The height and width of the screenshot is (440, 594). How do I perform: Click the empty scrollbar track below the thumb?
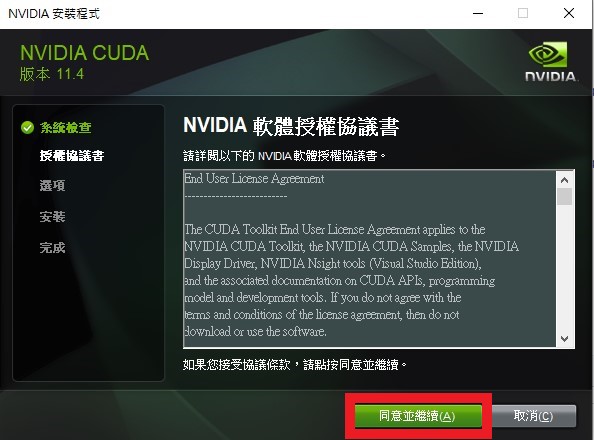tap(564, 267)
